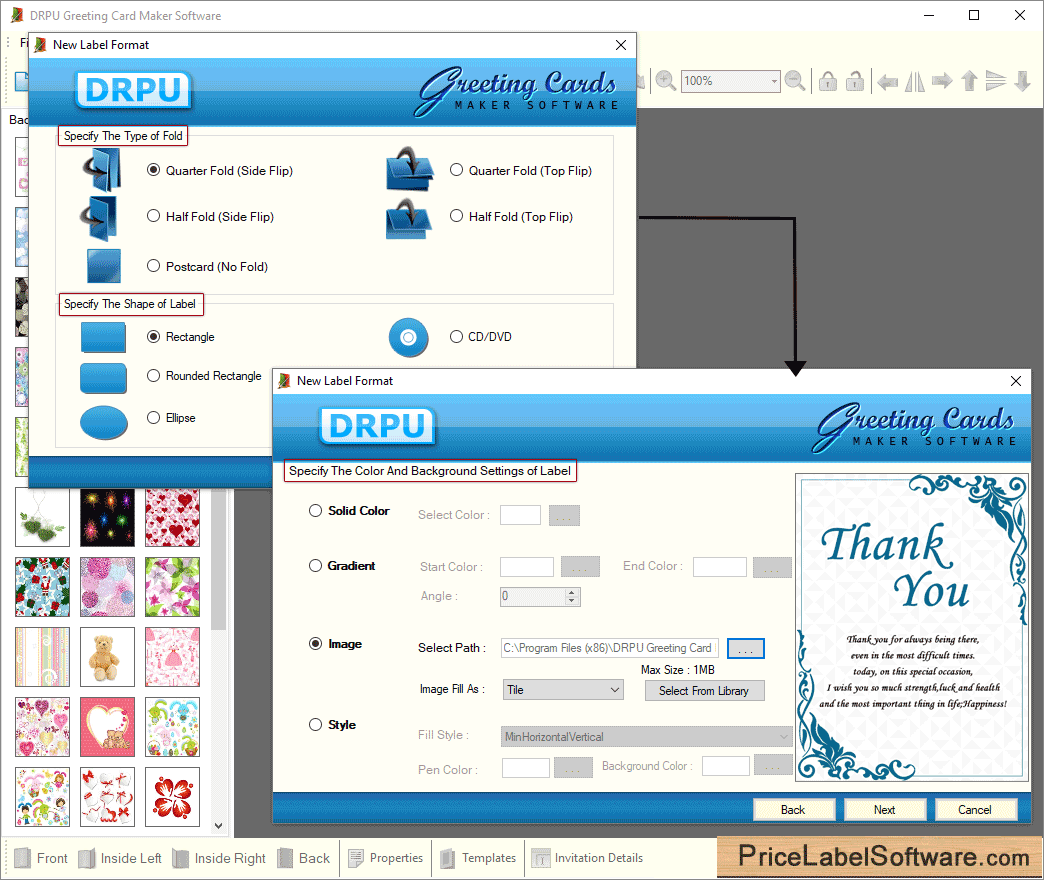Click the Half Fold (Top Flip) card icon
Image resolution: width=1044 pixels, height=880 pixels.
409,218
